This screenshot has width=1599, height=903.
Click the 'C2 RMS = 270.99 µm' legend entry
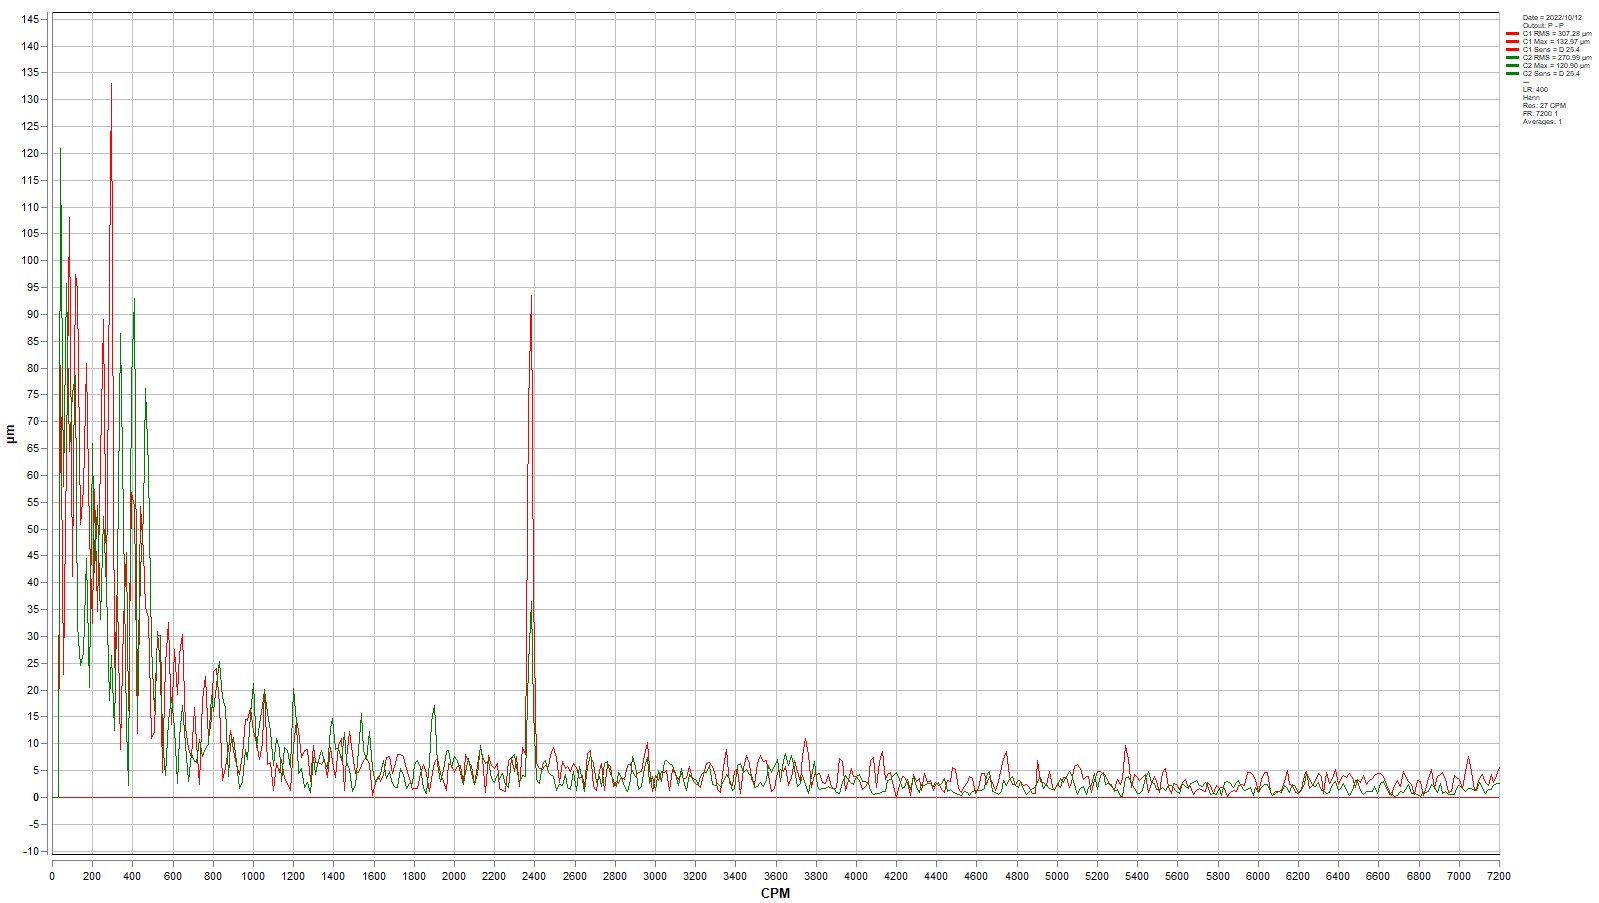tap(1557, 58)
